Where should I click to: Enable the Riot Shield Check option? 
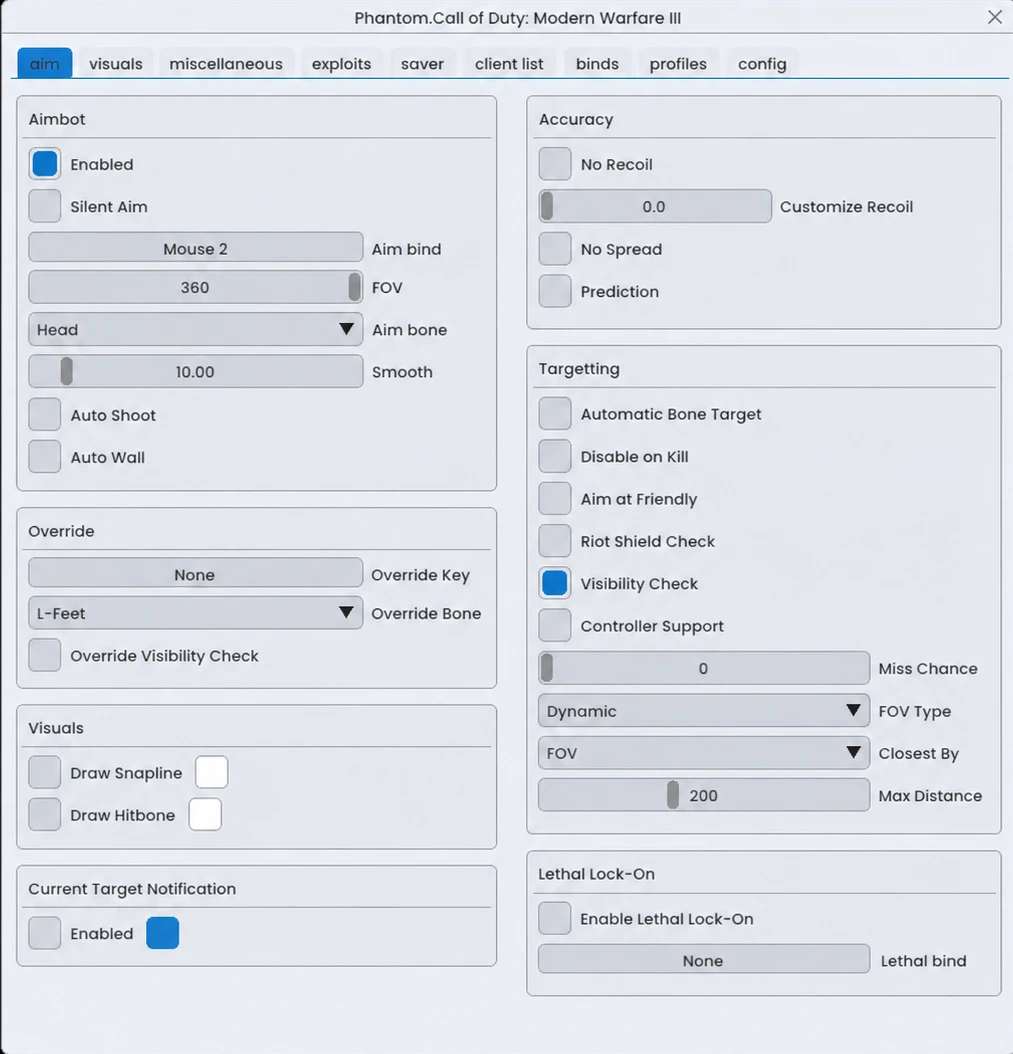555,541
